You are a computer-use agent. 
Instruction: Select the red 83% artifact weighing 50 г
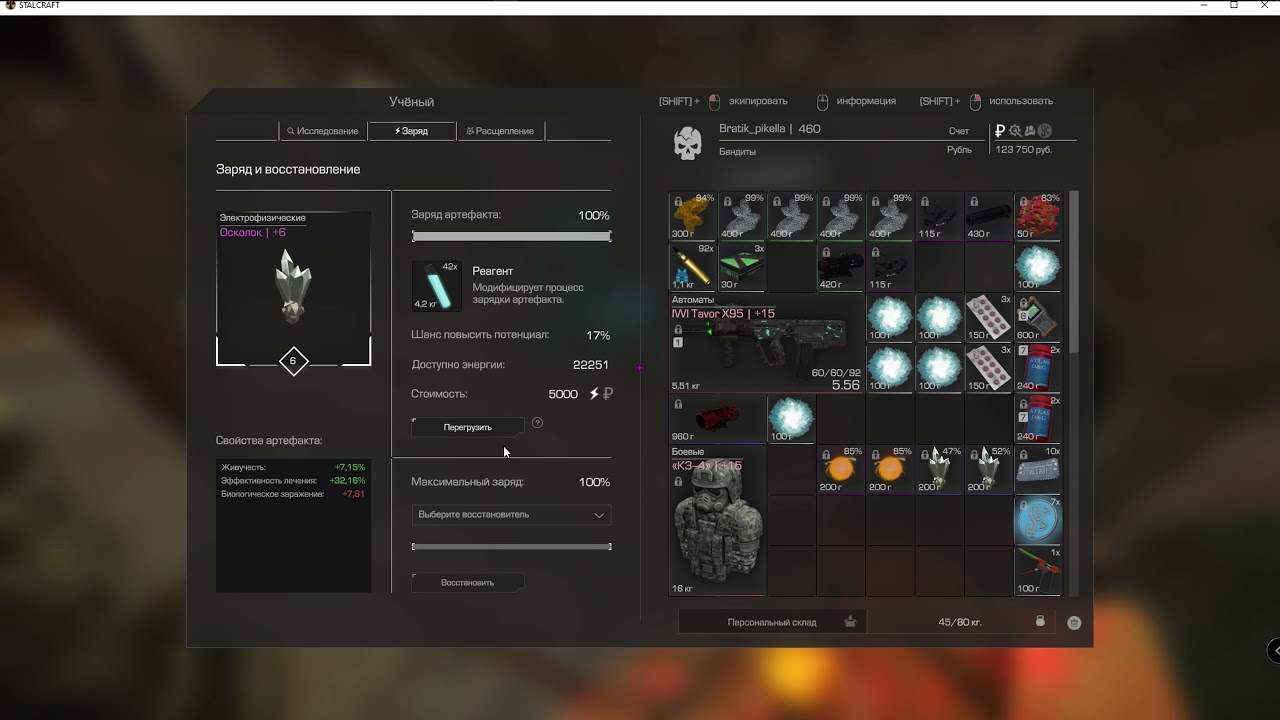1038,217
